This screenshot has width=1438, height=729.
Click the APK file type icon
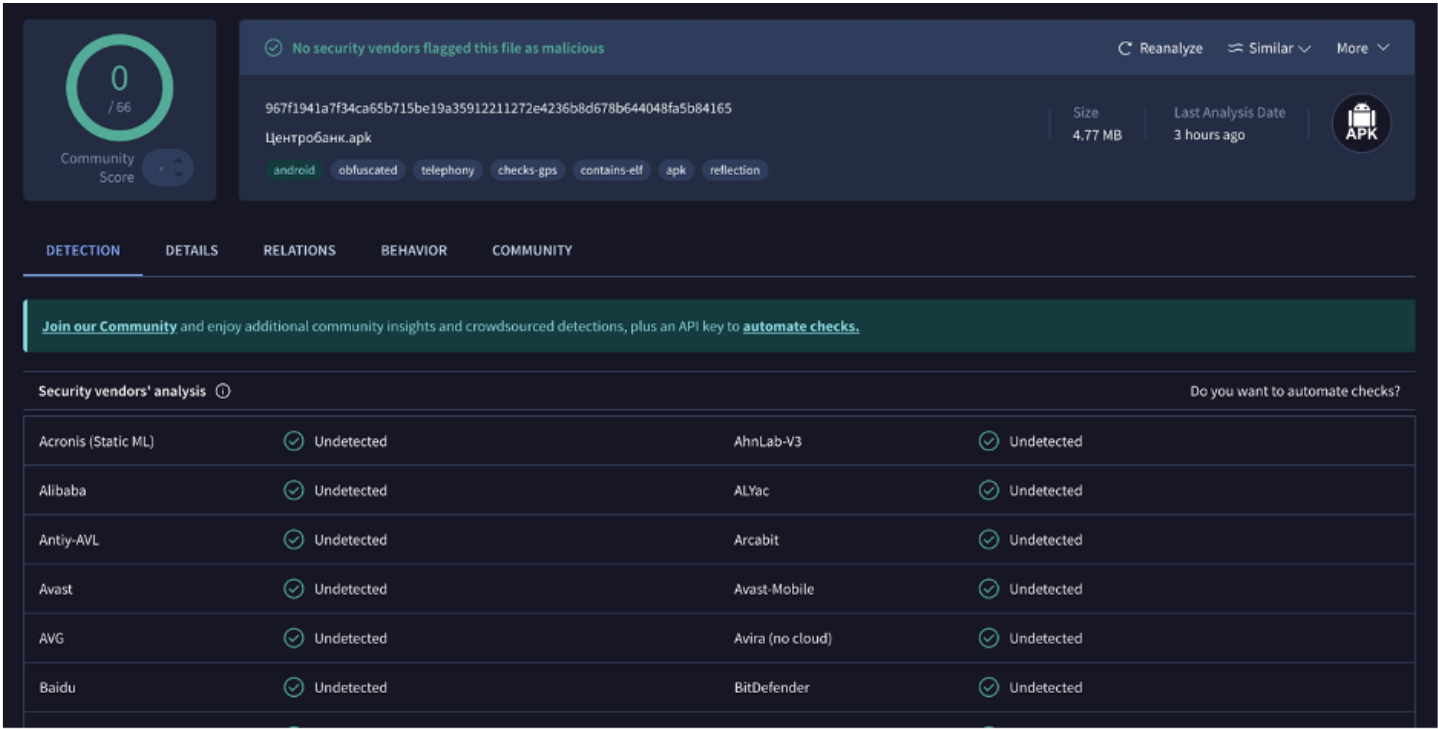pyautogui.click(x=1361, y=124)
